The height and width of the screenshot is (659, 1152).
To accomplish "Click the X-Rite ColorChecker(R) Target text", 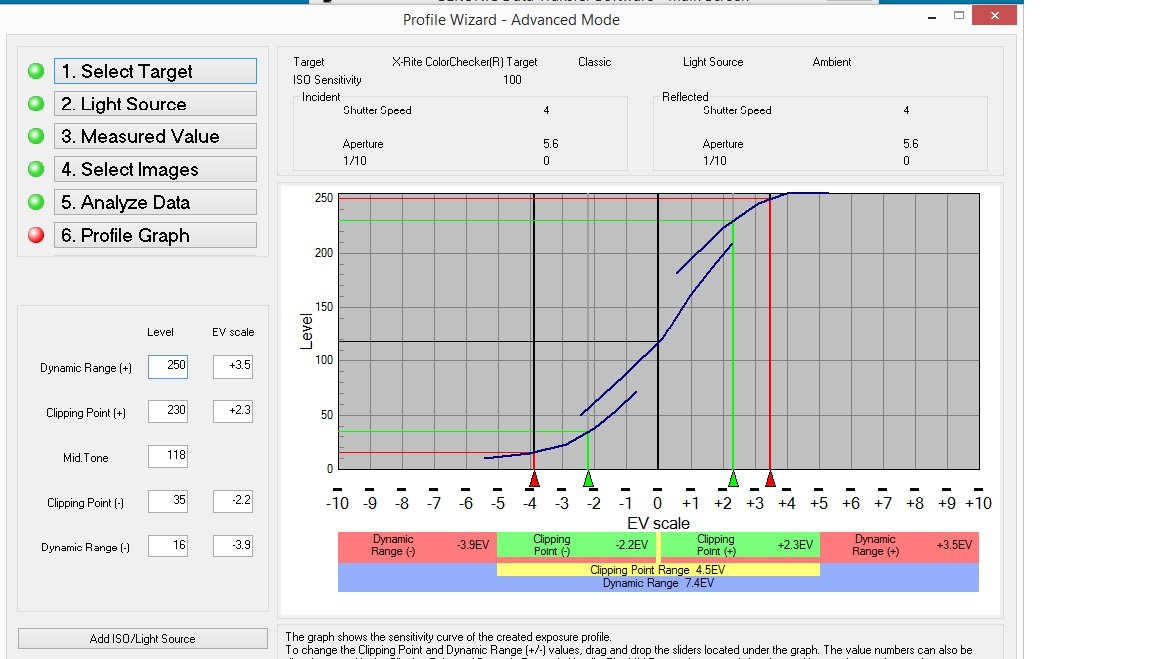I will click(464, 62).
